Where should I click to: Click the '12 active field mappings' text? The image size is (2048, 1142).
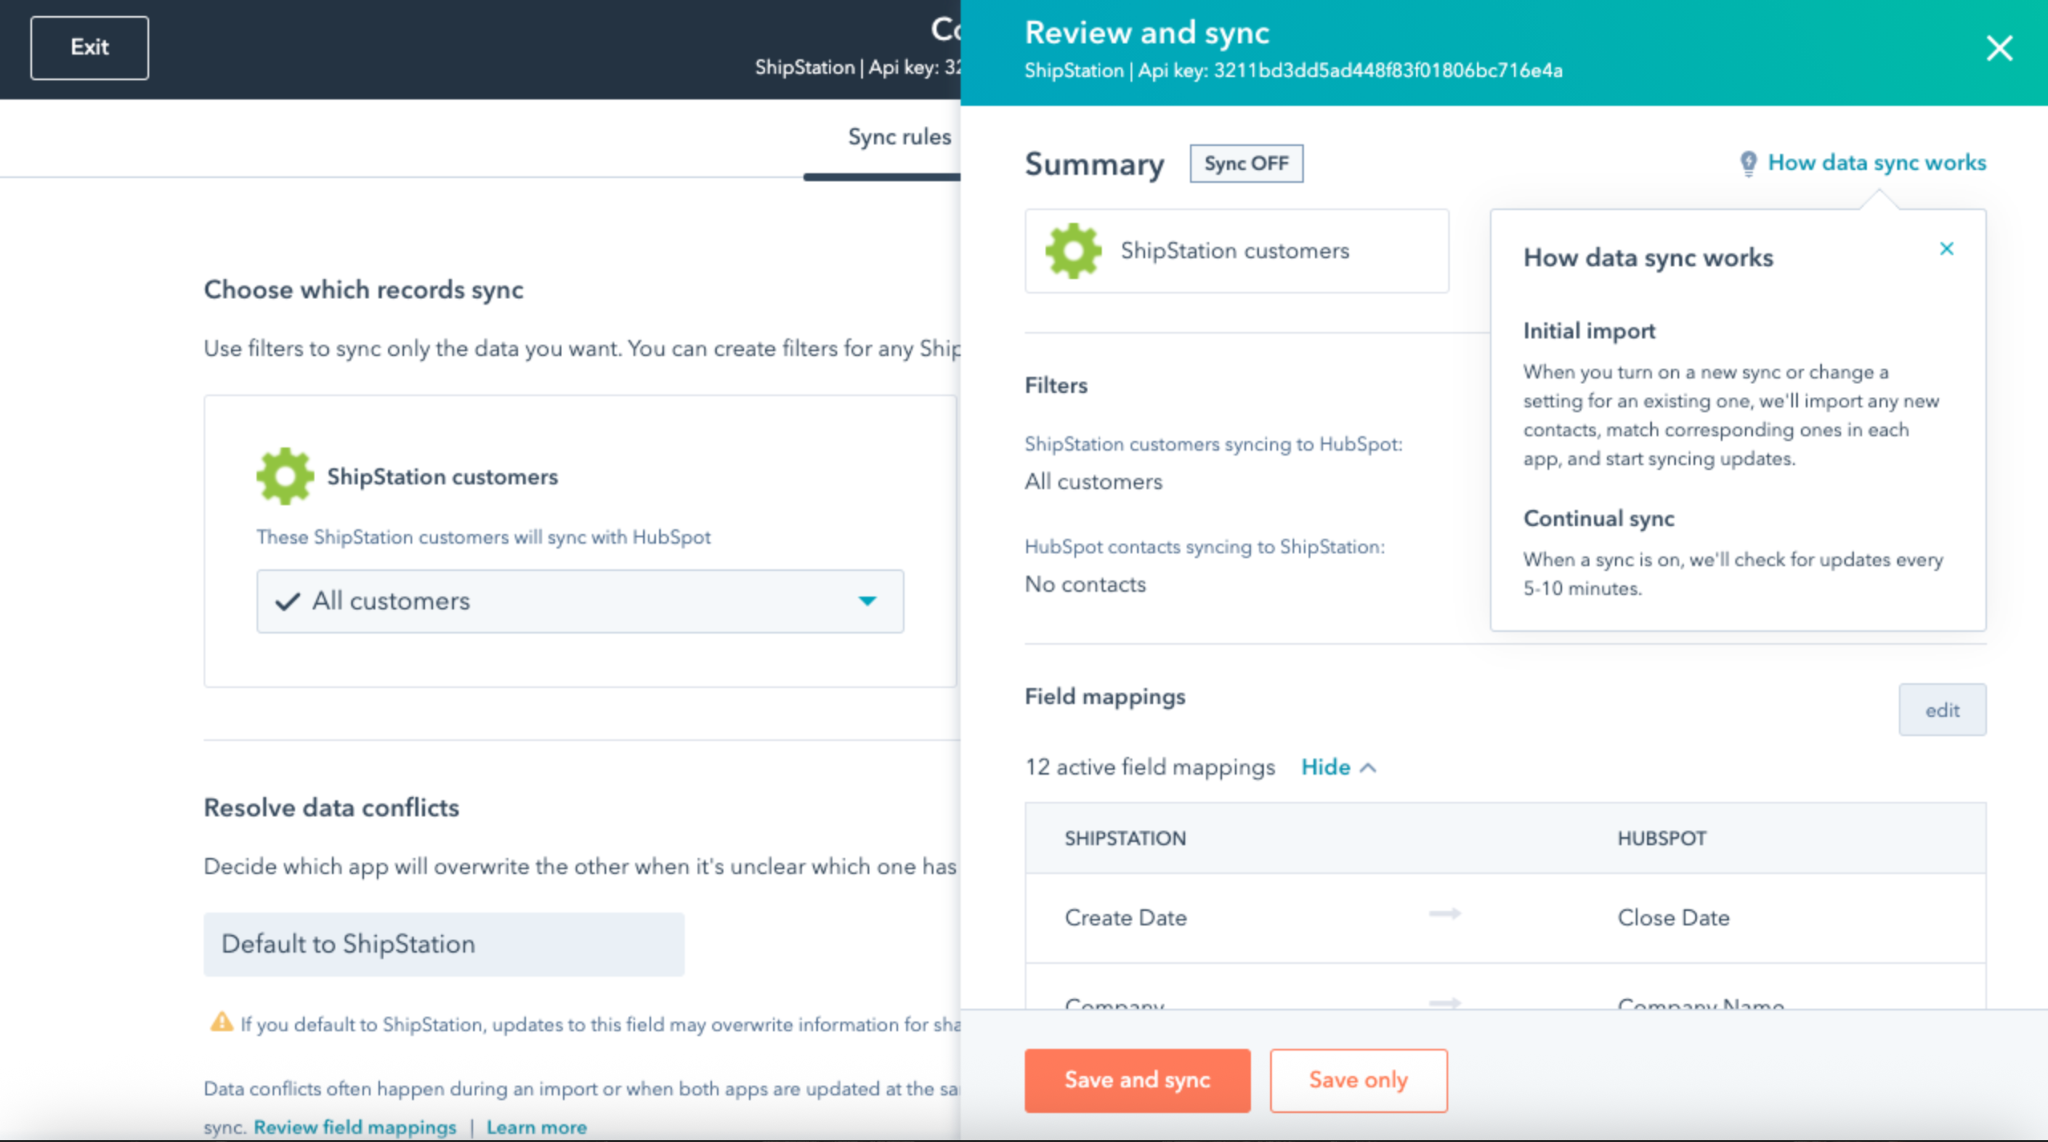tap(1150, 767)
